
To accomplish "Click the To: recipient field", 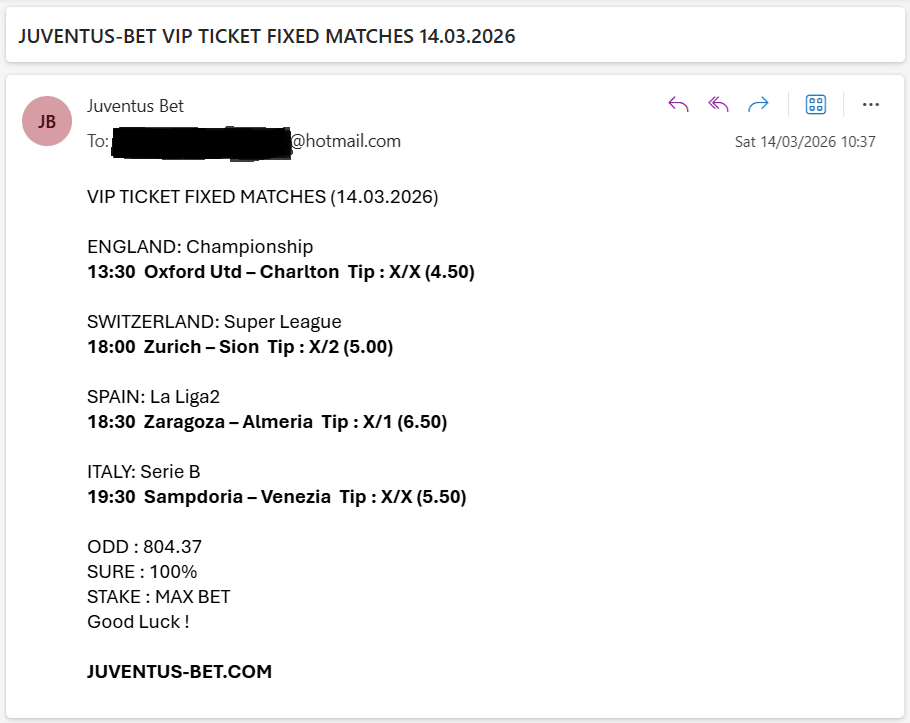I will click(98, 141).
